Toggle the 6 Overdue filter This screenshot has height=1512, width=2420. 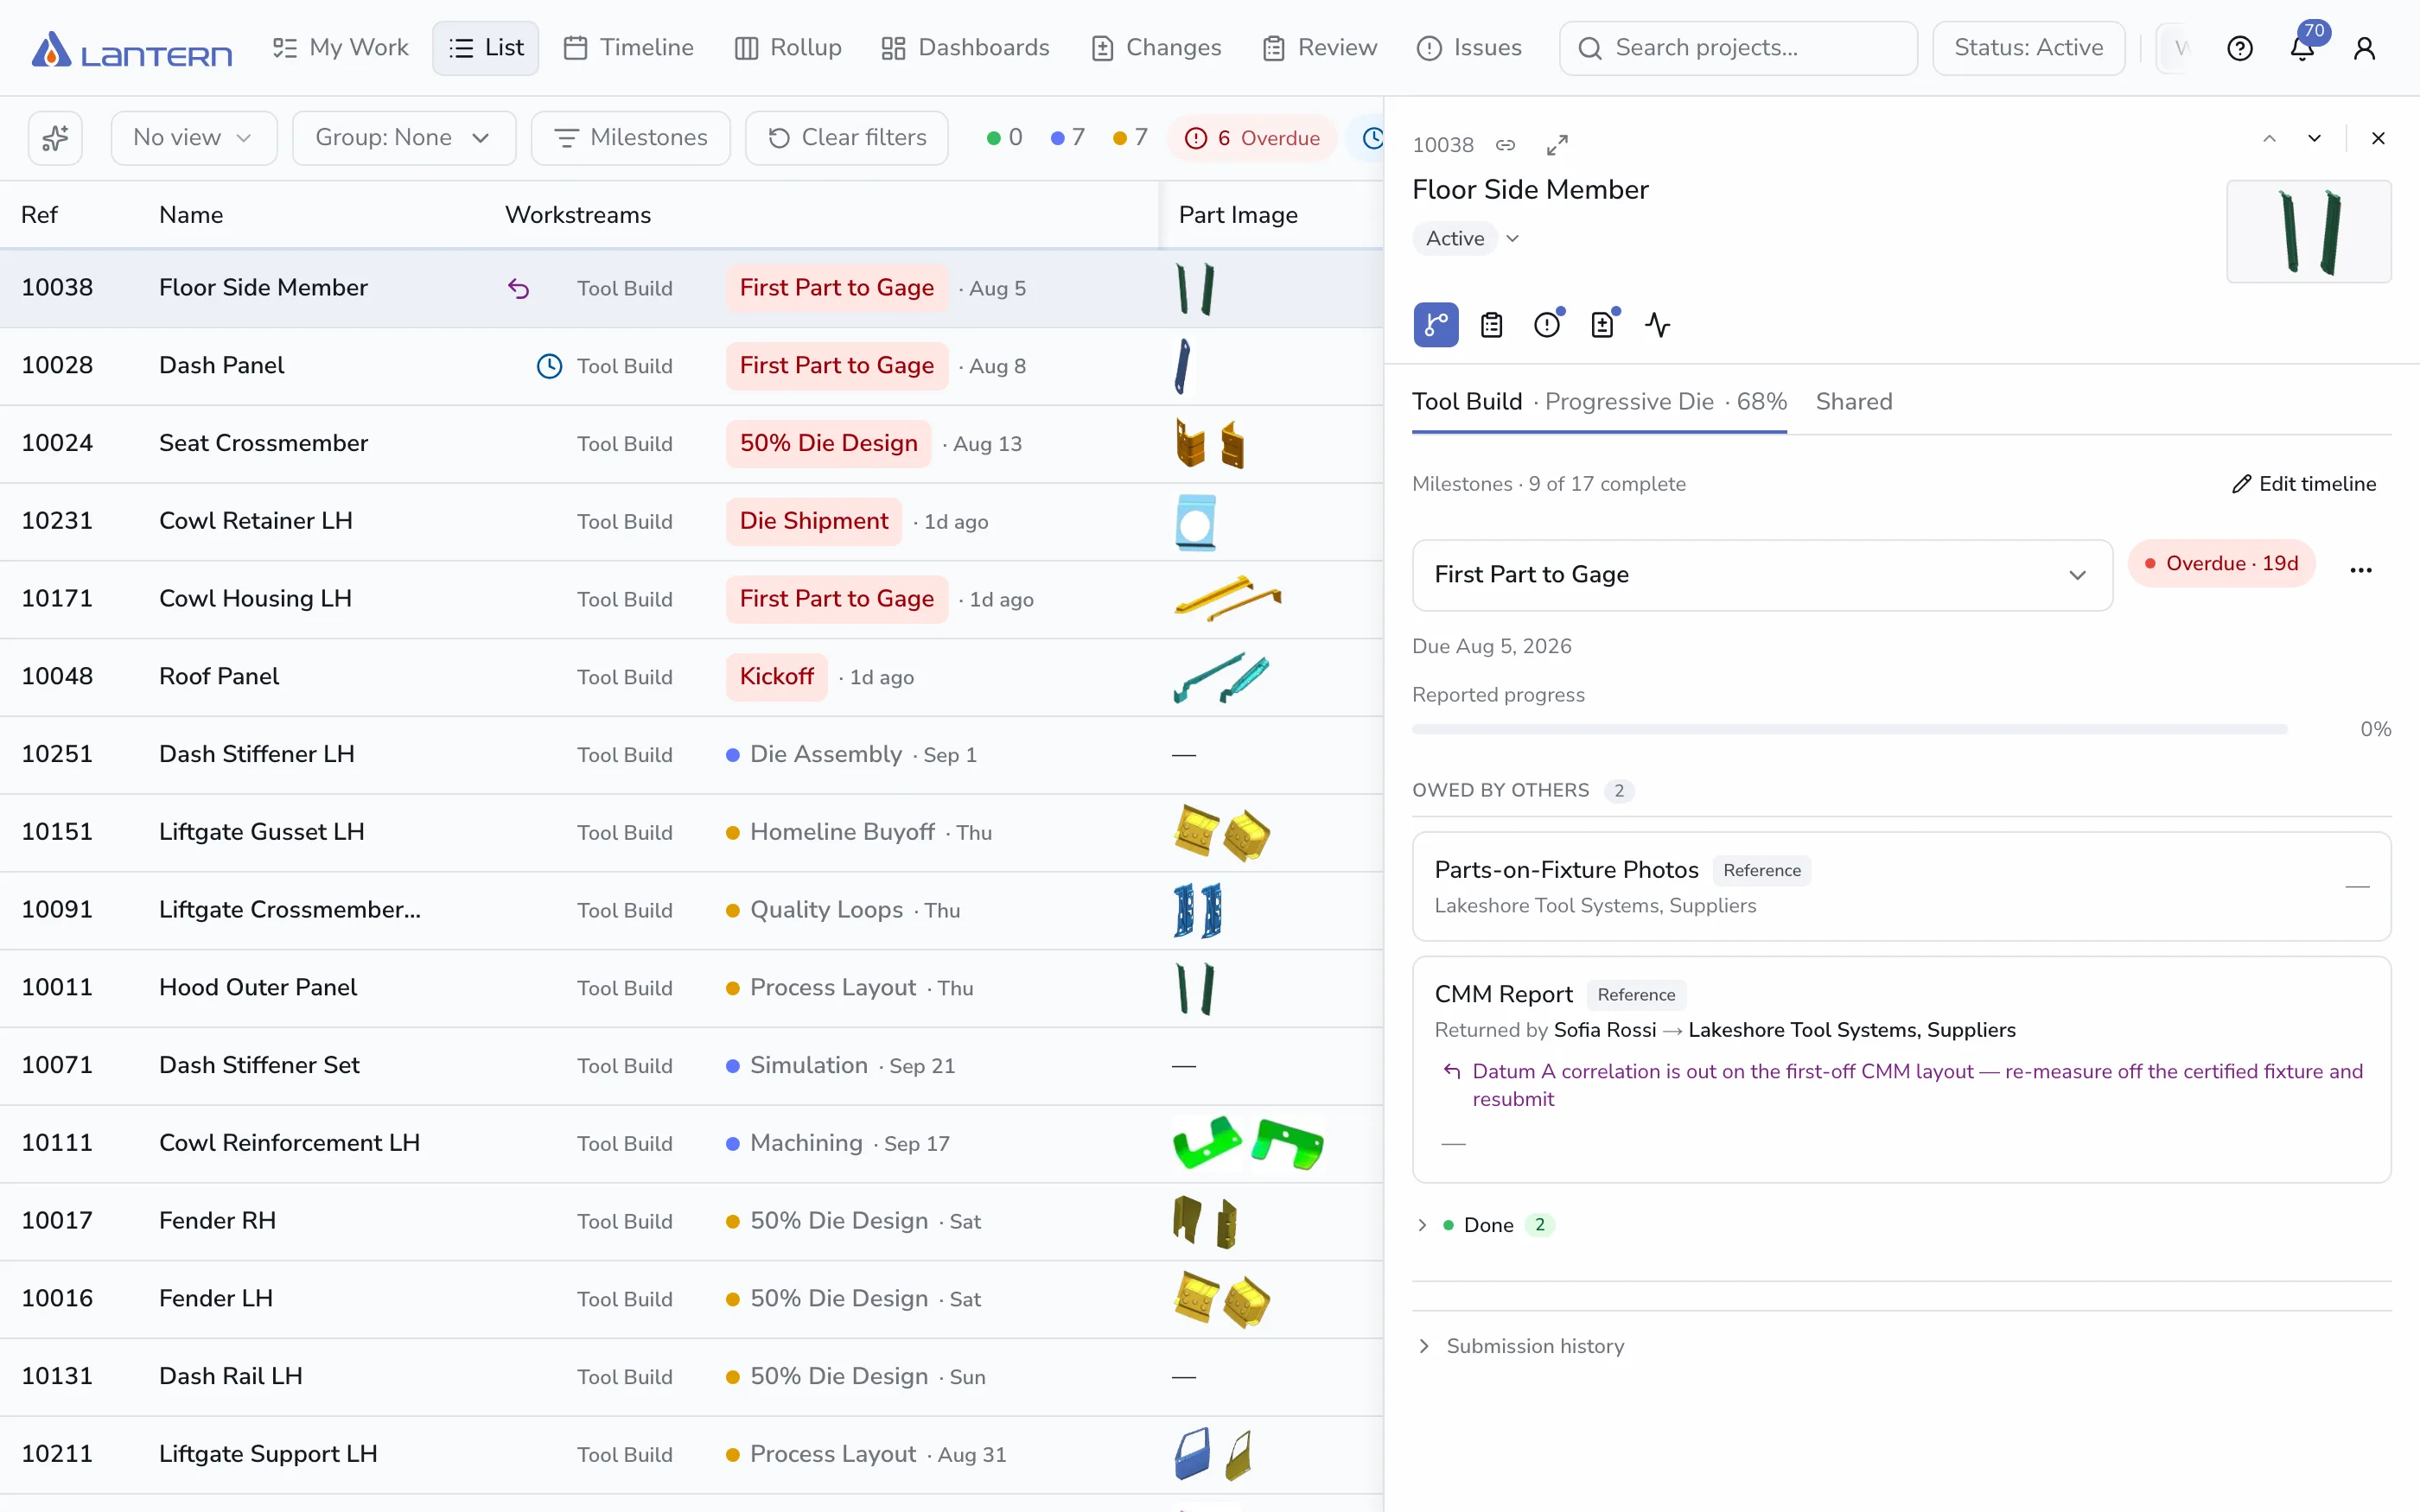pyautogui.click(x=1252, y=138)
